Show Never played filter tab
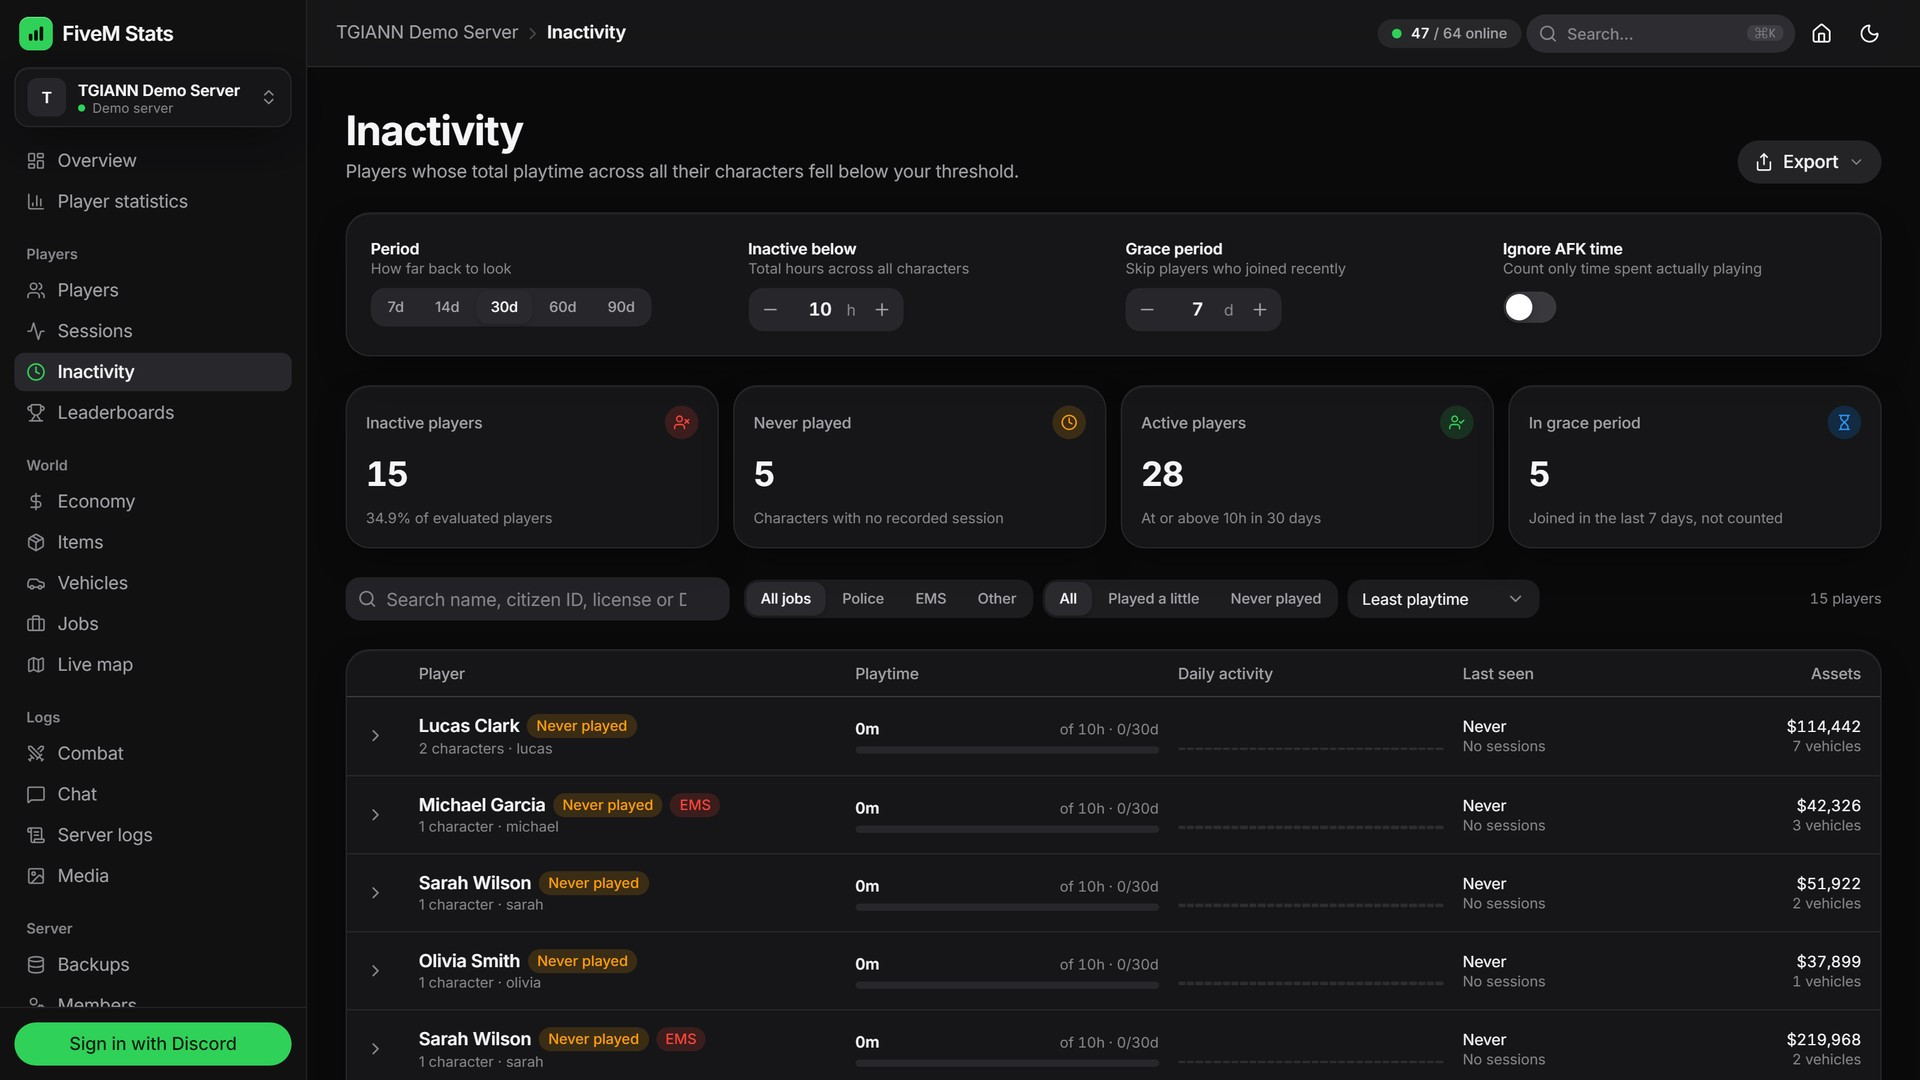This screenshot has width=1920, height=1080. 1275,599
